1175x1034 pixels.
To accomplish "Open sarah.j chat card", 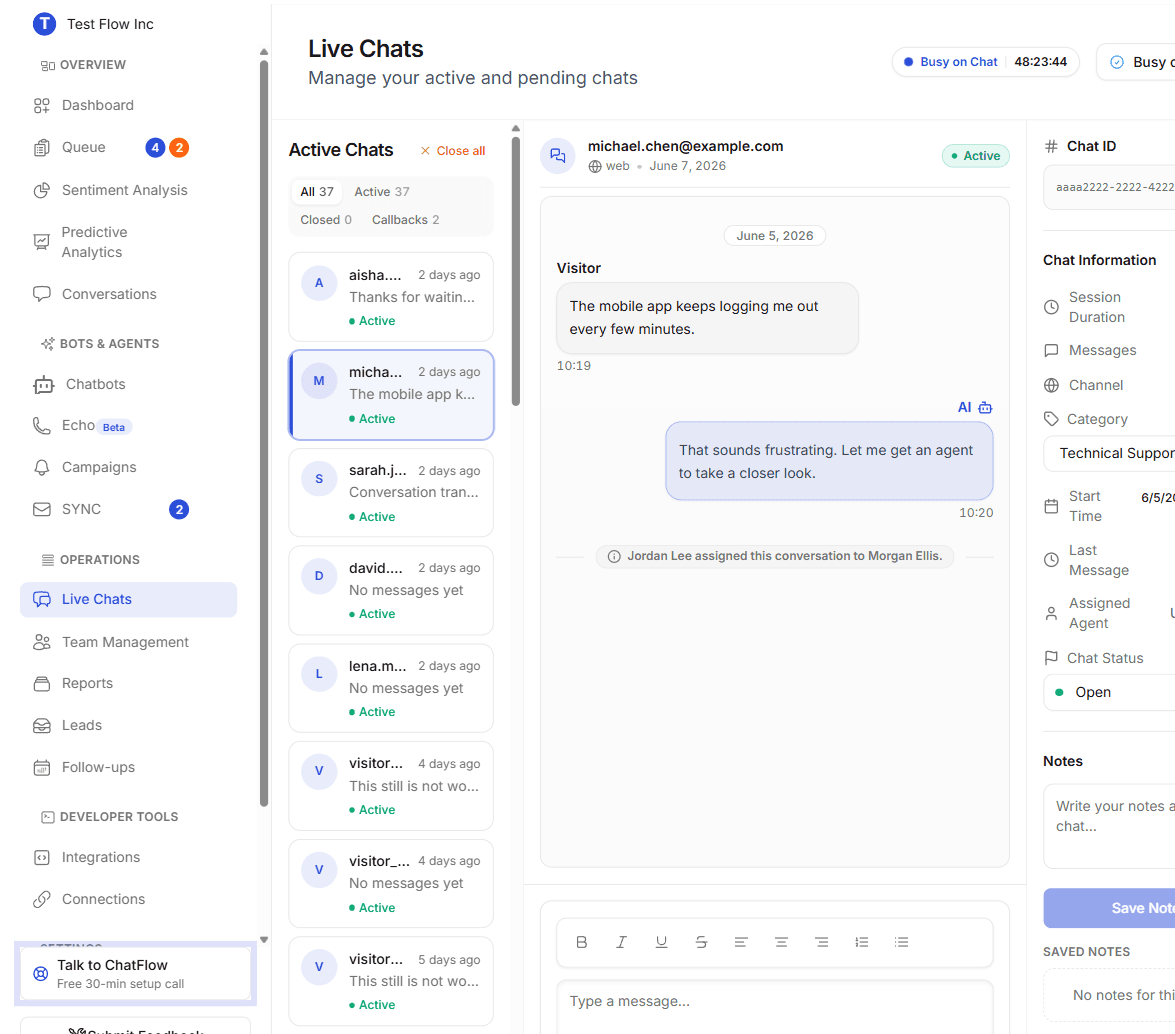I will coord(391,492).
